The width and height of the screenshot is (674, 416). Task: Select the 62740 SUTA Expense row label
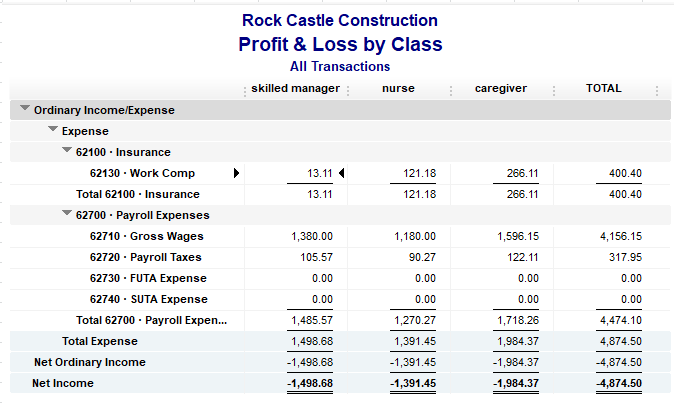[x=148, y=300]
